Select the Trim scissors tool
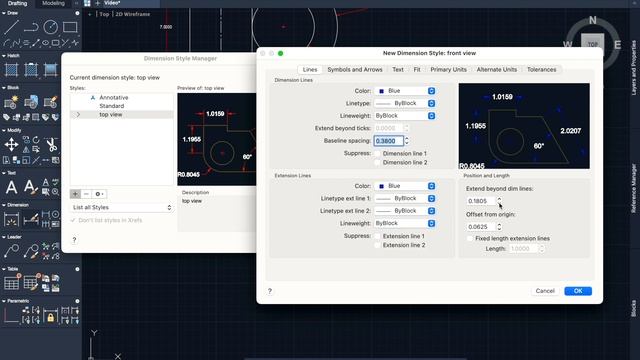The image size is (640, 360). (51, 144)
